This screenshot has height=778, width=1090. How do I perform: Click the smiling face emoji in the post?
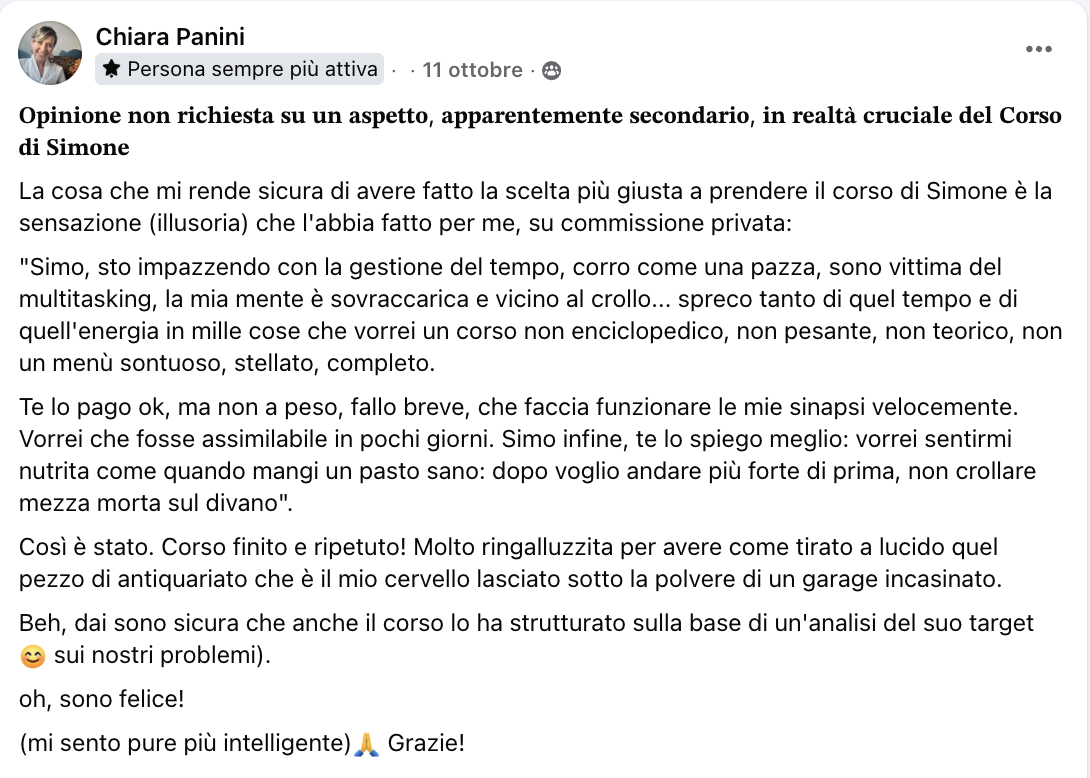[x=33, y=657]
